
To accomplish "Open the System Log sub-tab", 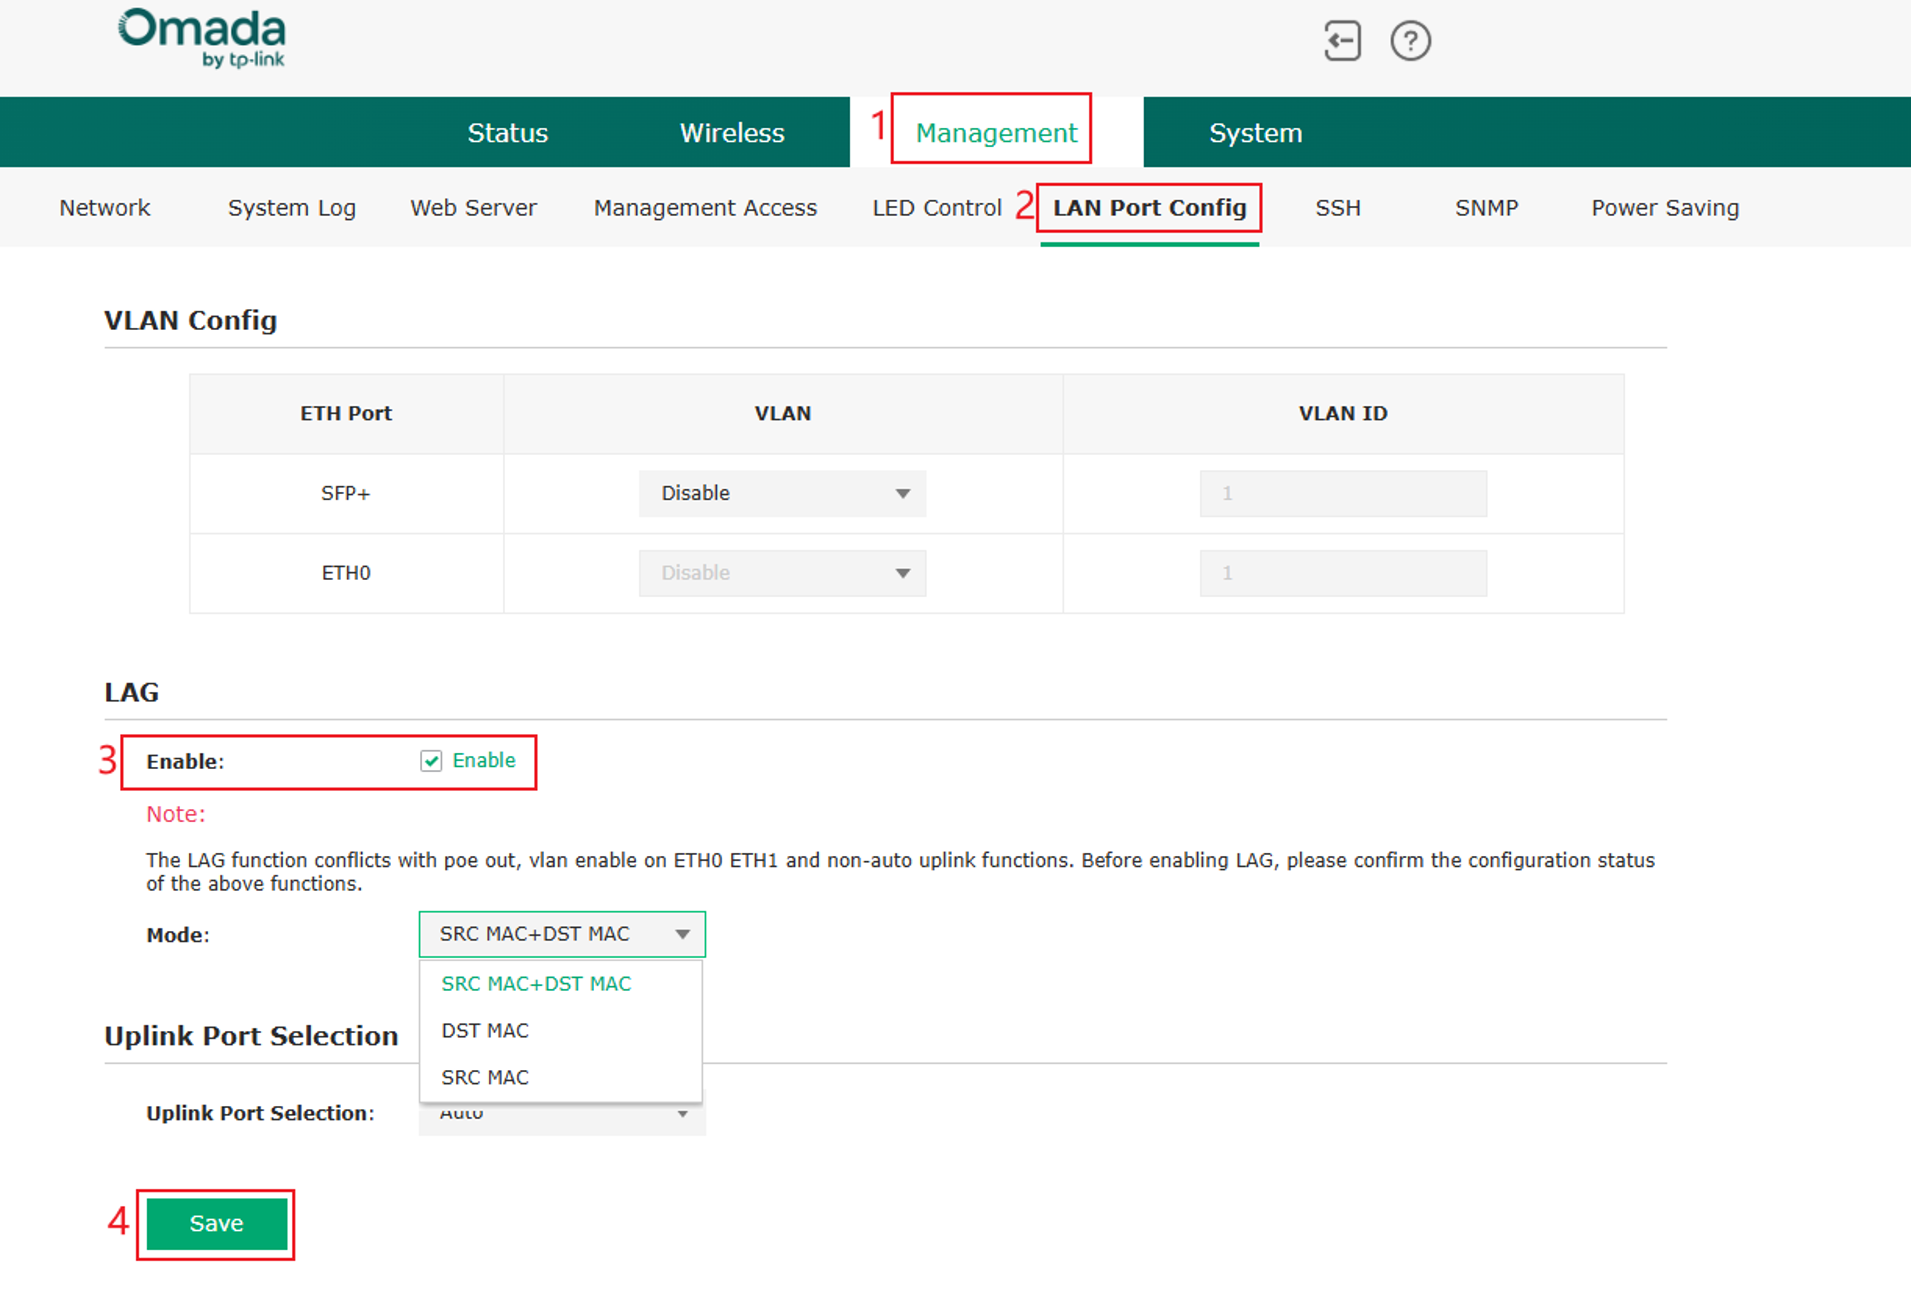I will tap(292, 208).
